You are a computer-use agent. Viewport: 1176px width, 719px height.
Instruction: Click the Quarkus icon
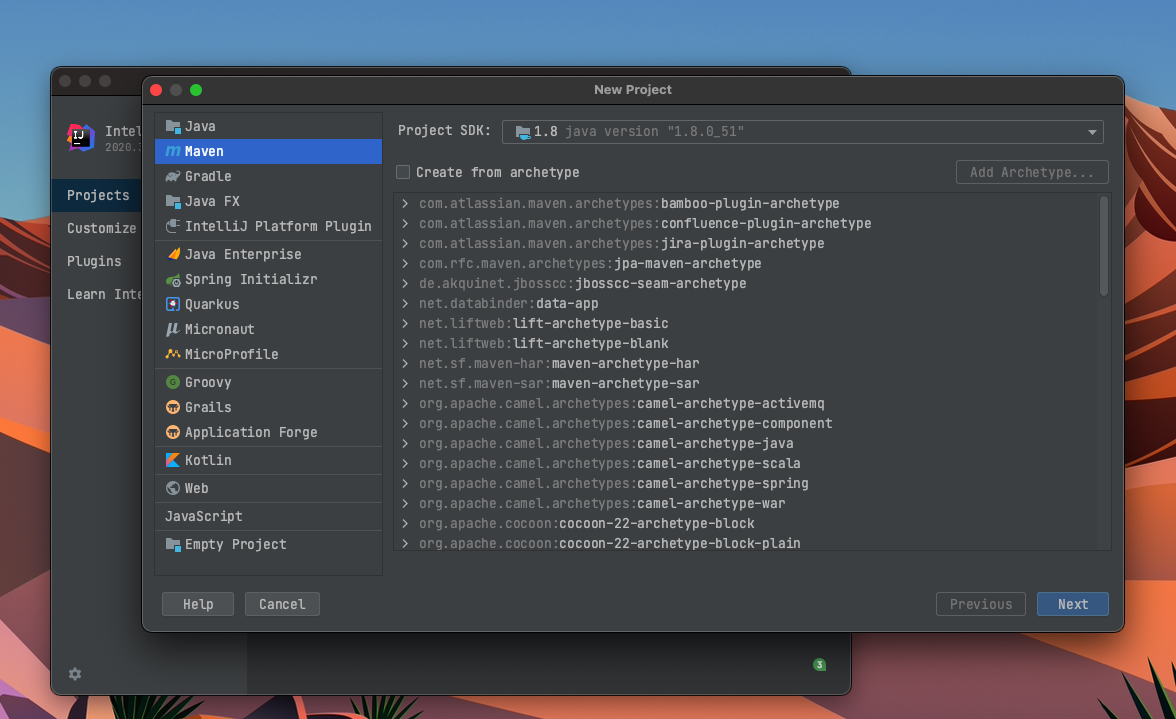[173, 304]
